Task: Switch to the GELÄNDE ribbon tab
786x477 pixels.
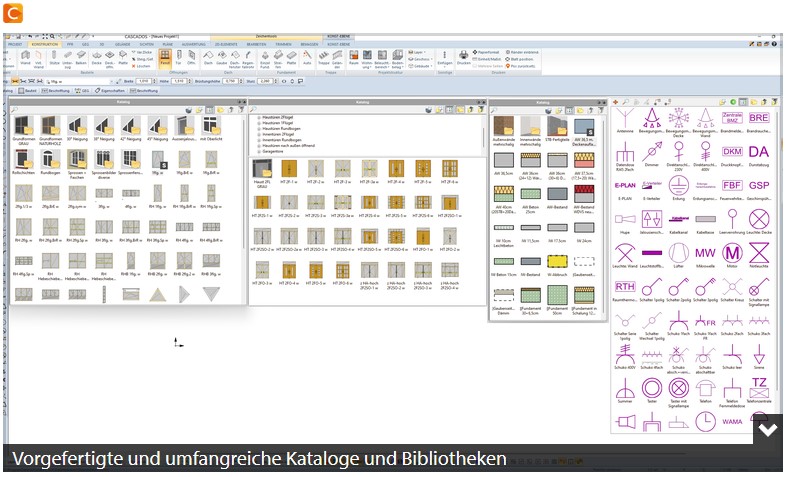Action: pyautogui.click(x=123, y=44)
